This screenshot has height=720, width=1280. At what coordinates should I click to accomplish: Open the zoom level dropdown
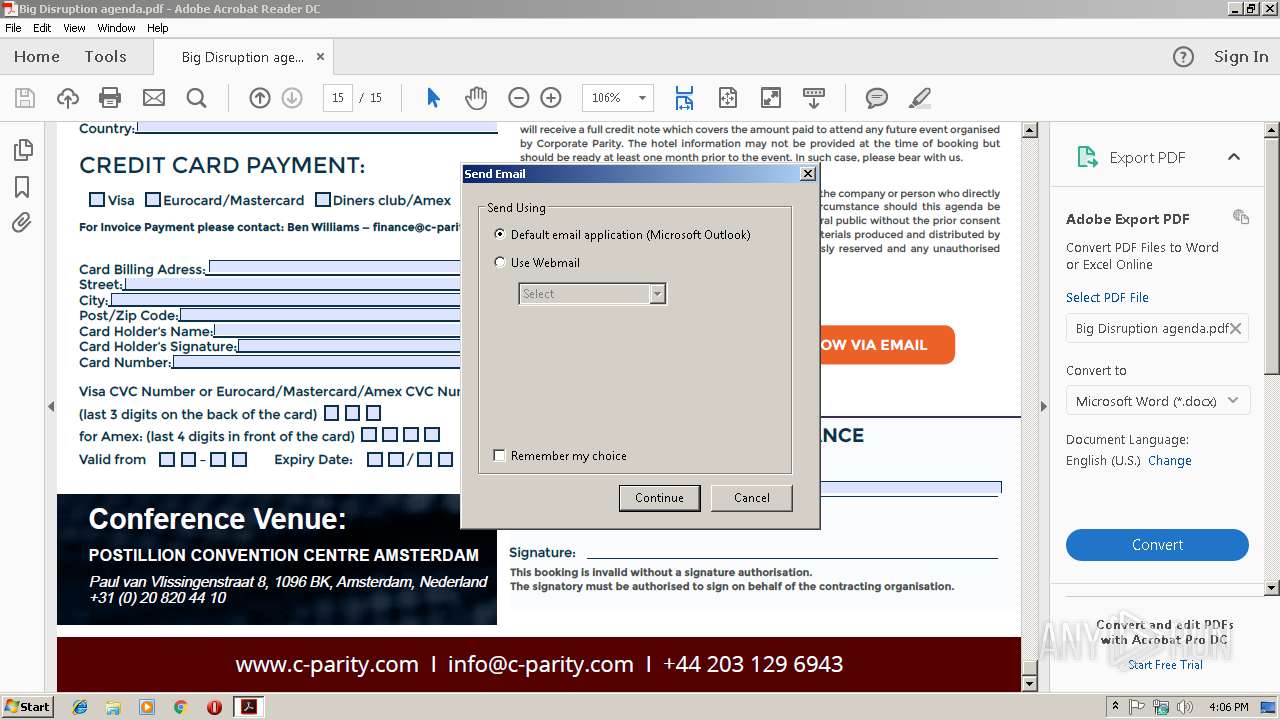[642, 98]
